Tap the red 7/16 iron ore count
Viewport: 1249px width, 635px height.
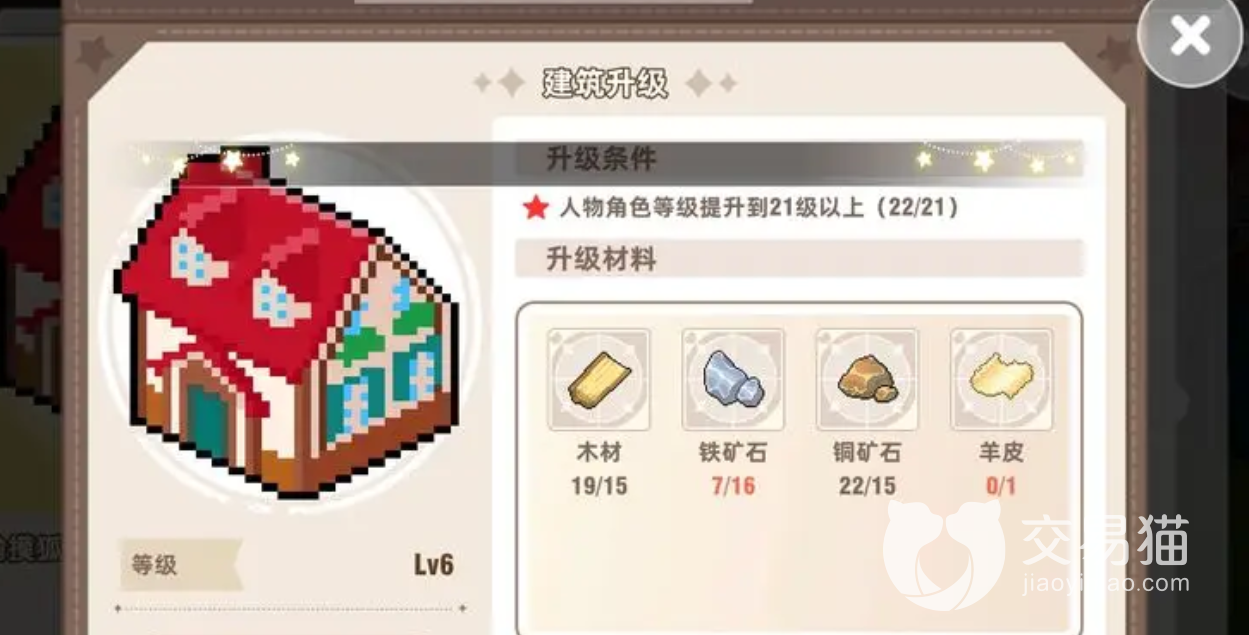(733, 486)
